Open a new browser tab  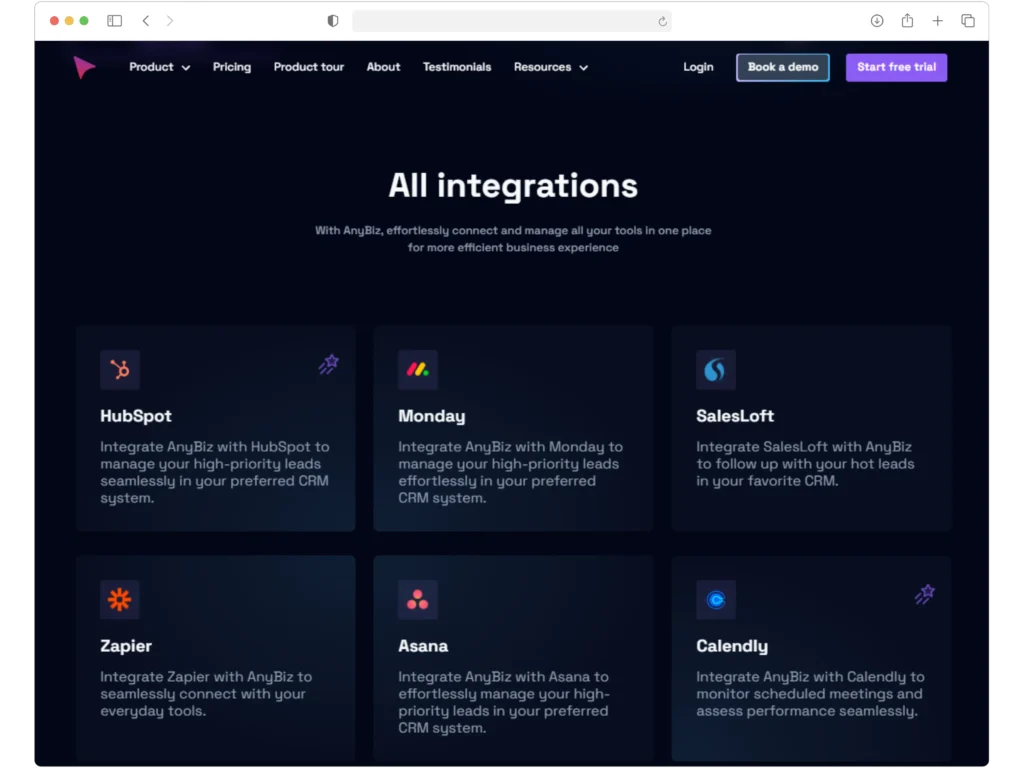[937, 21]
